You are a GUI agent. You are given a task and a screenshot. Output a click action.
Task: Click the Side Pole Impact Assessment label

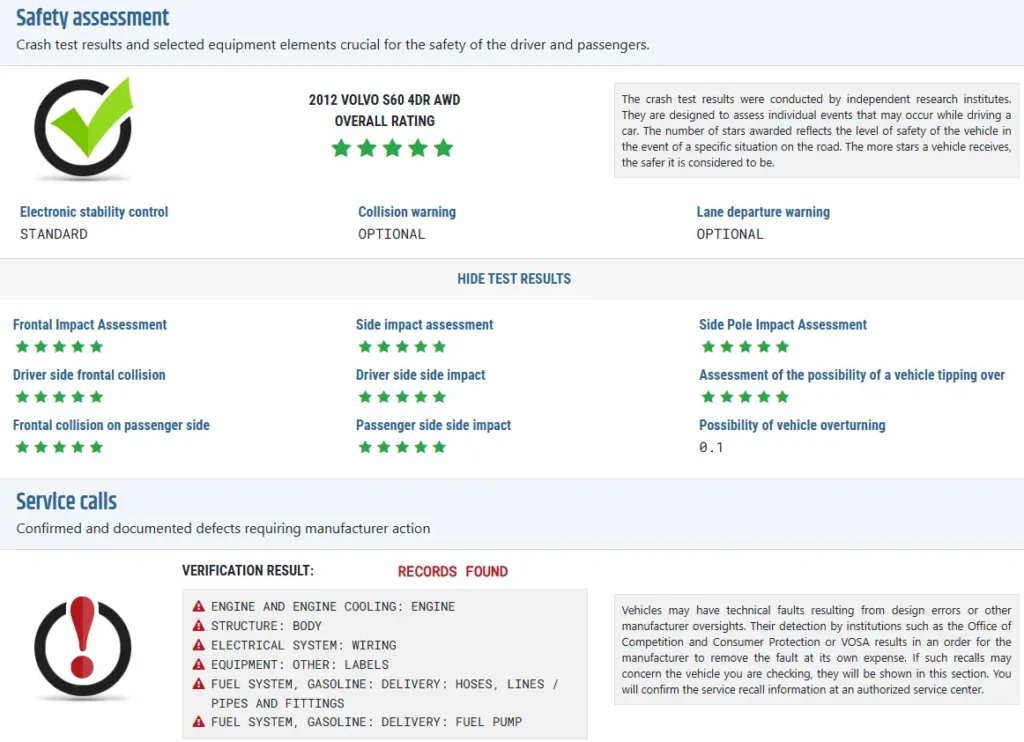pos(783,325)
